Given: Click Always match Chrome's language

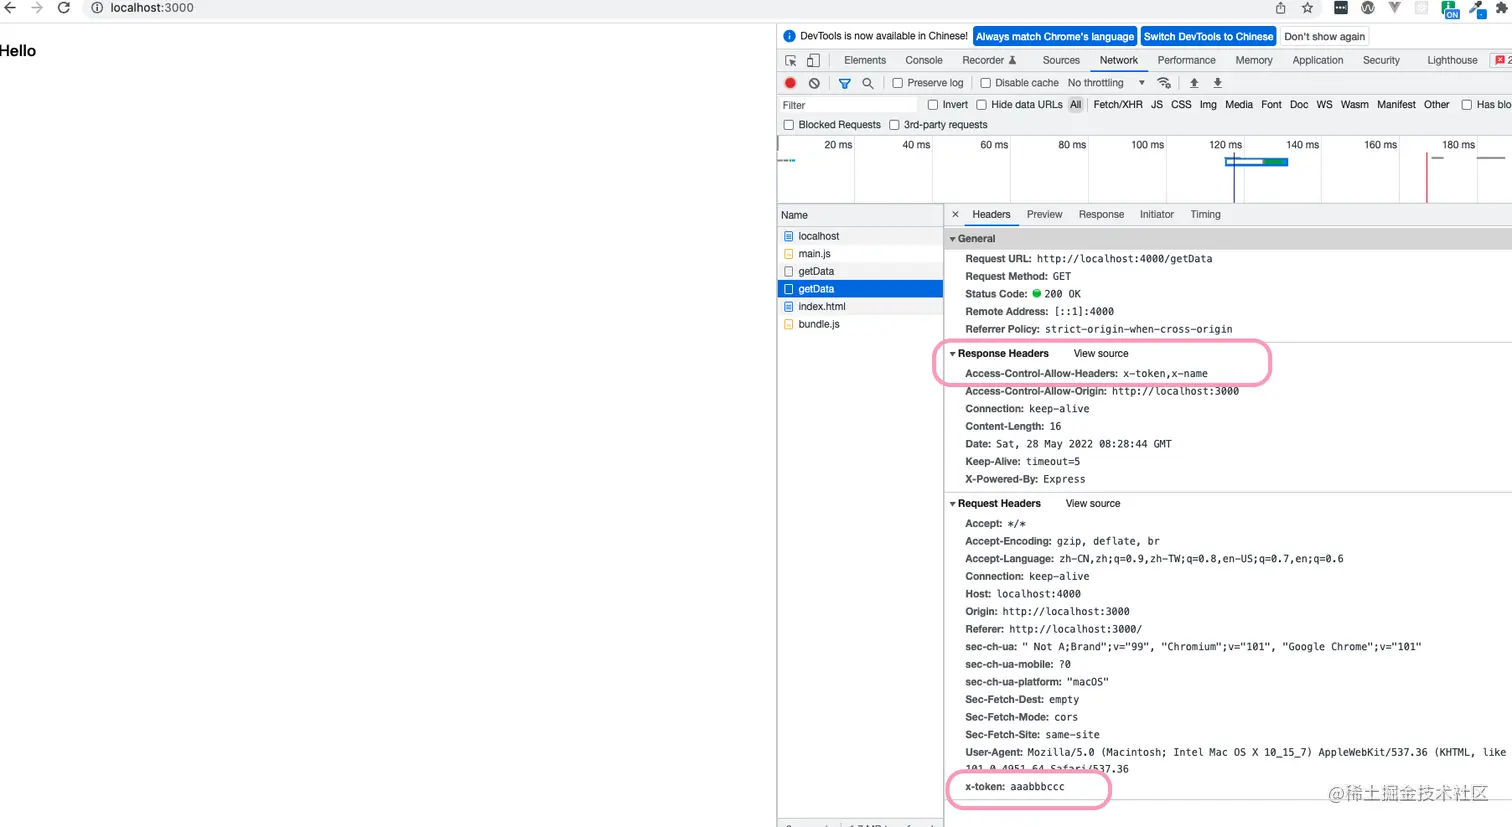Looking at the screenshot, I should [1055, 37].
